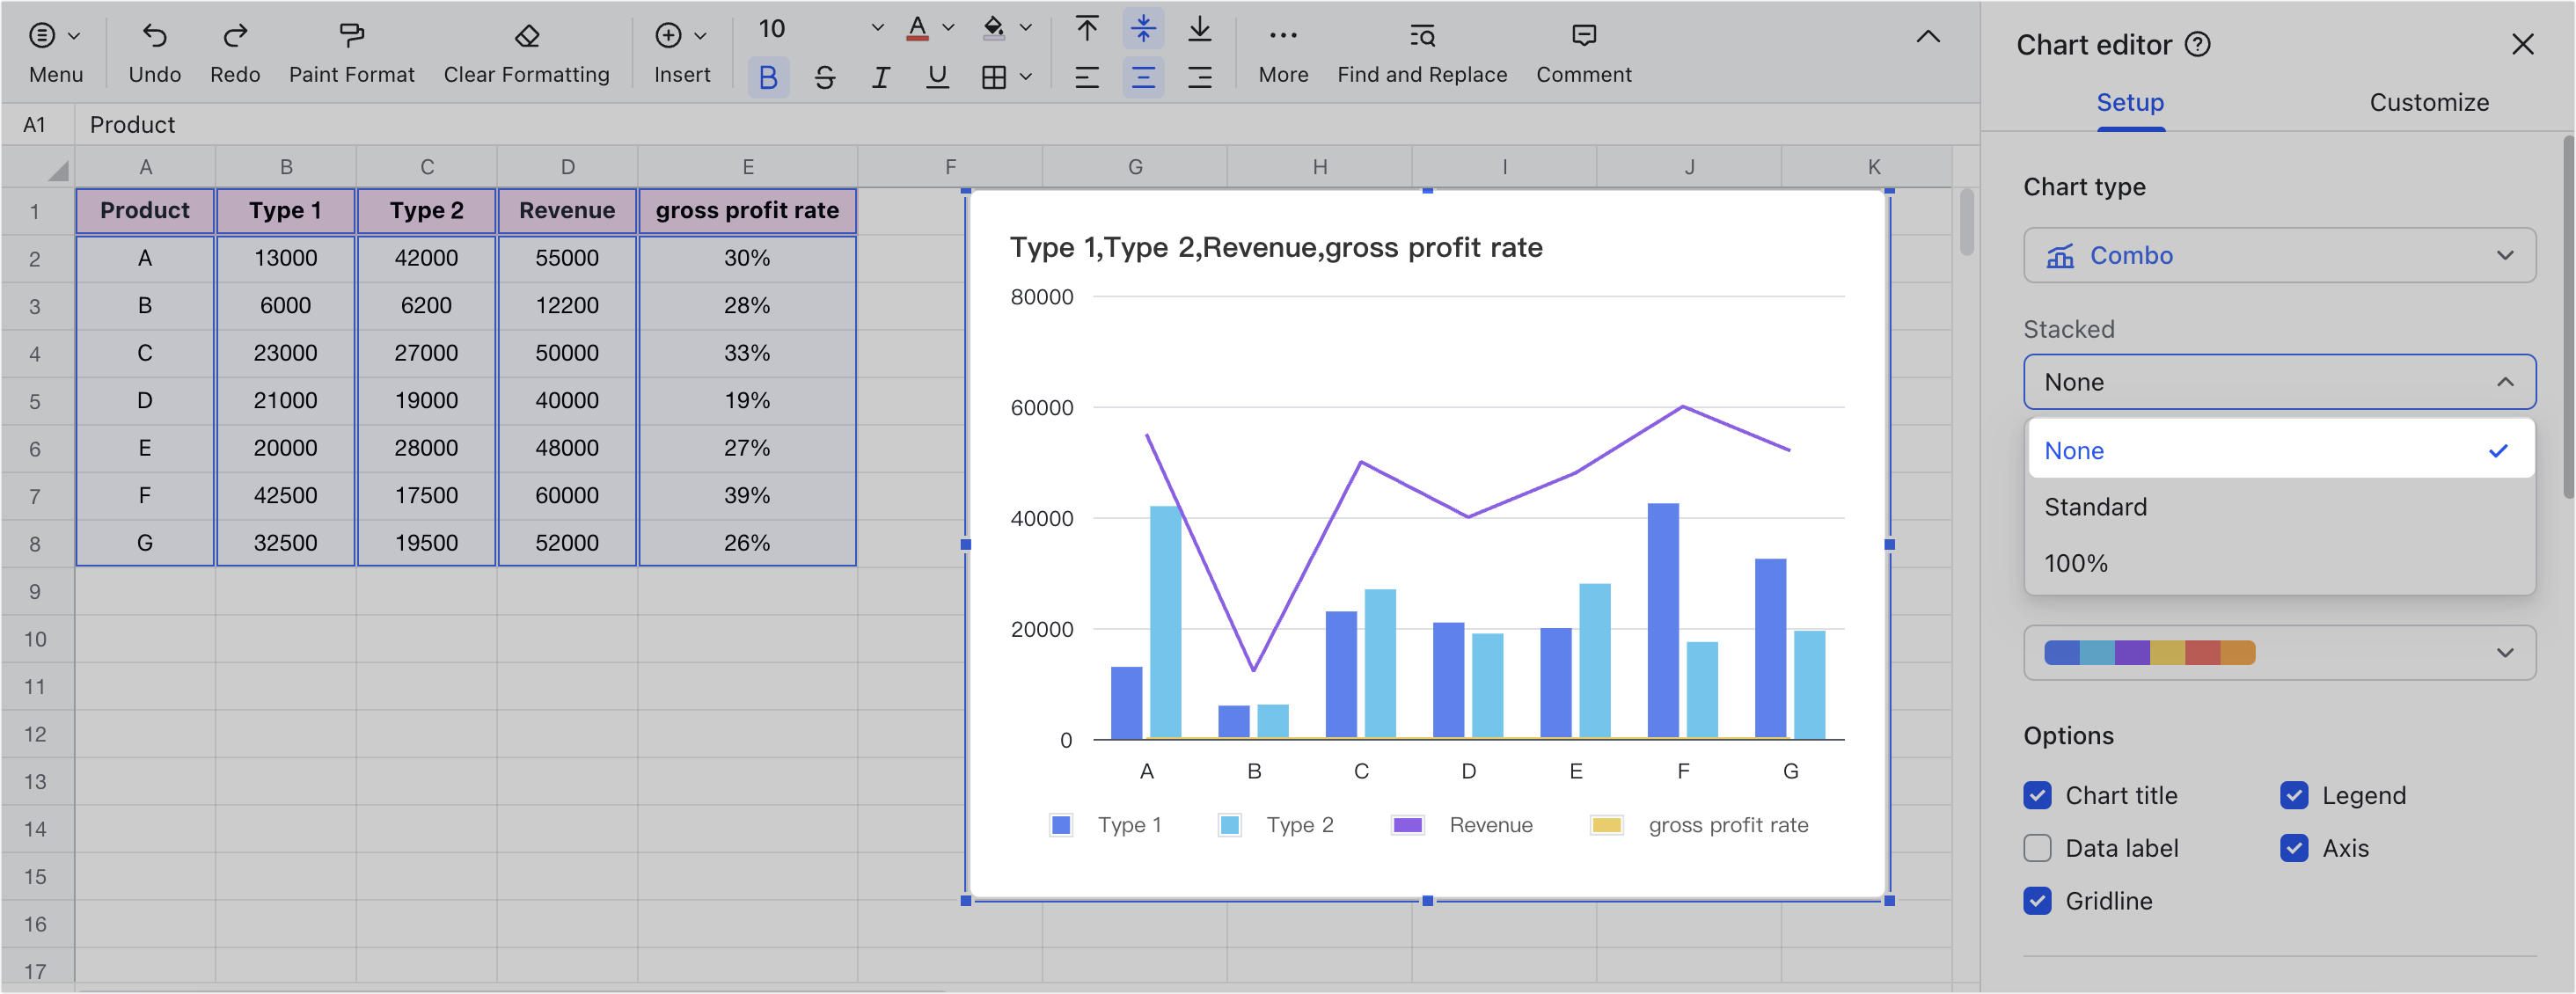Align text left

tap(1087, 77)
